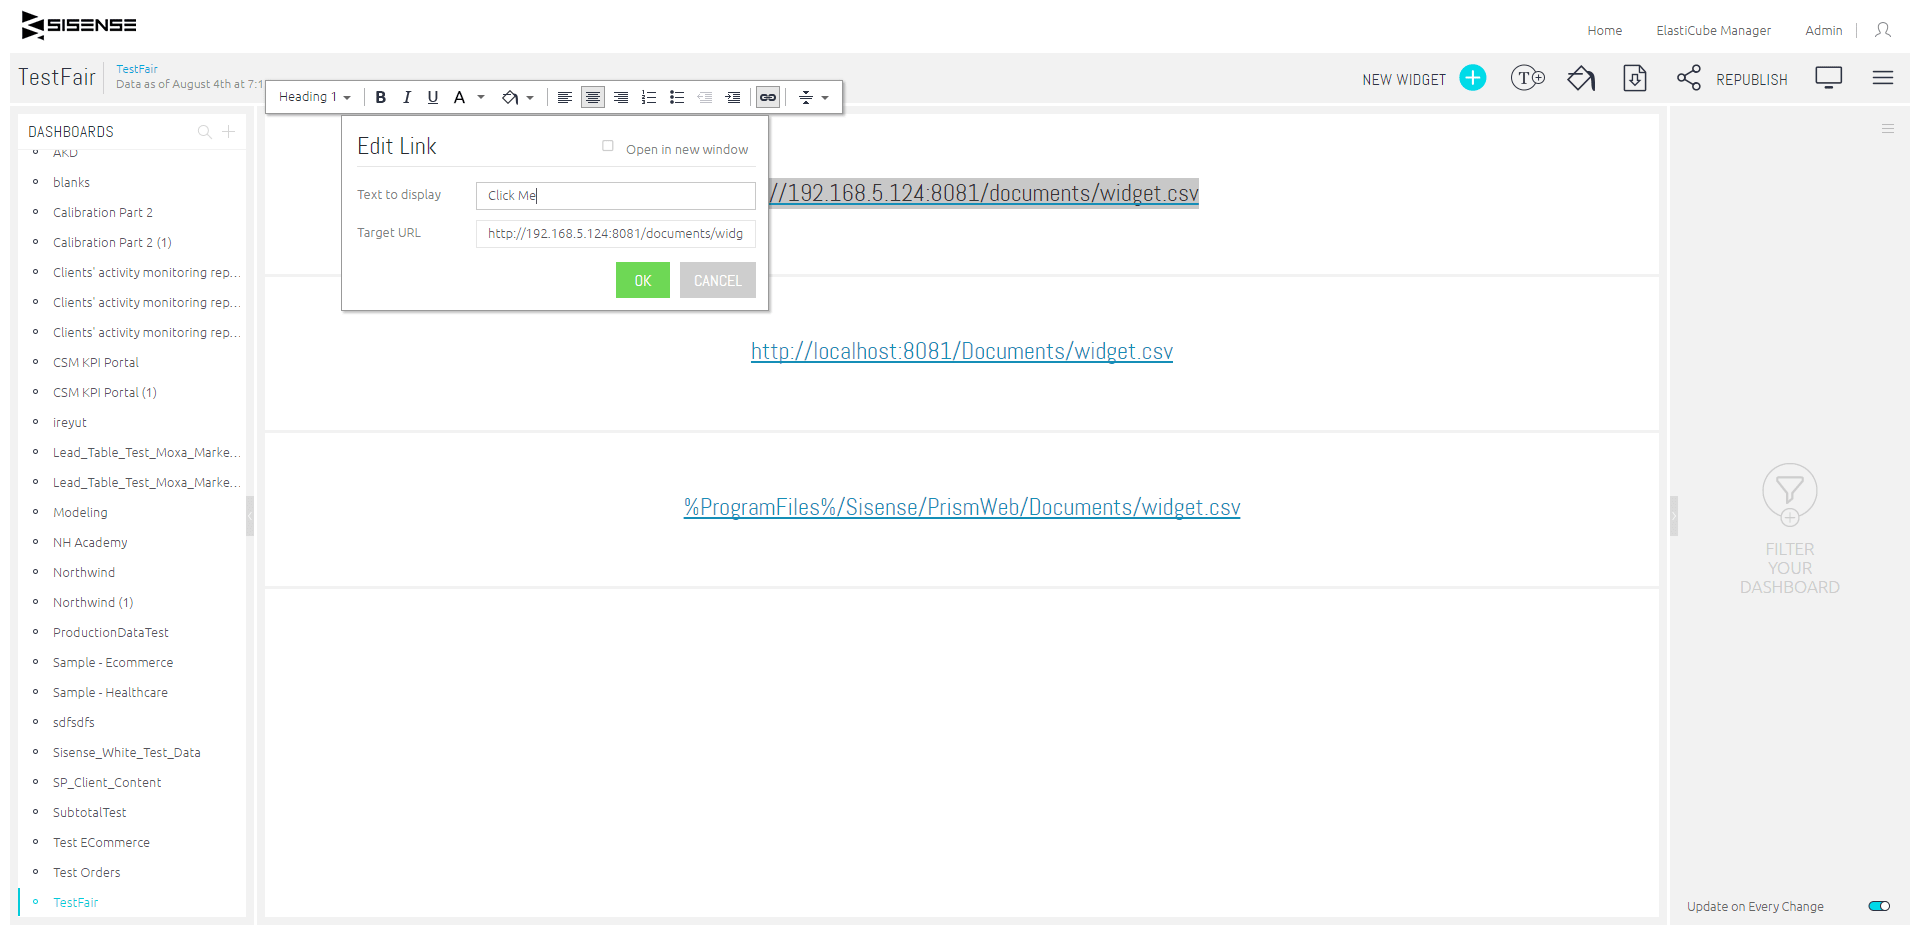Open the hamburger menu in the dashboard header
The image size is (1920, 935).
pyautogui.click(x=1883, y=78)
